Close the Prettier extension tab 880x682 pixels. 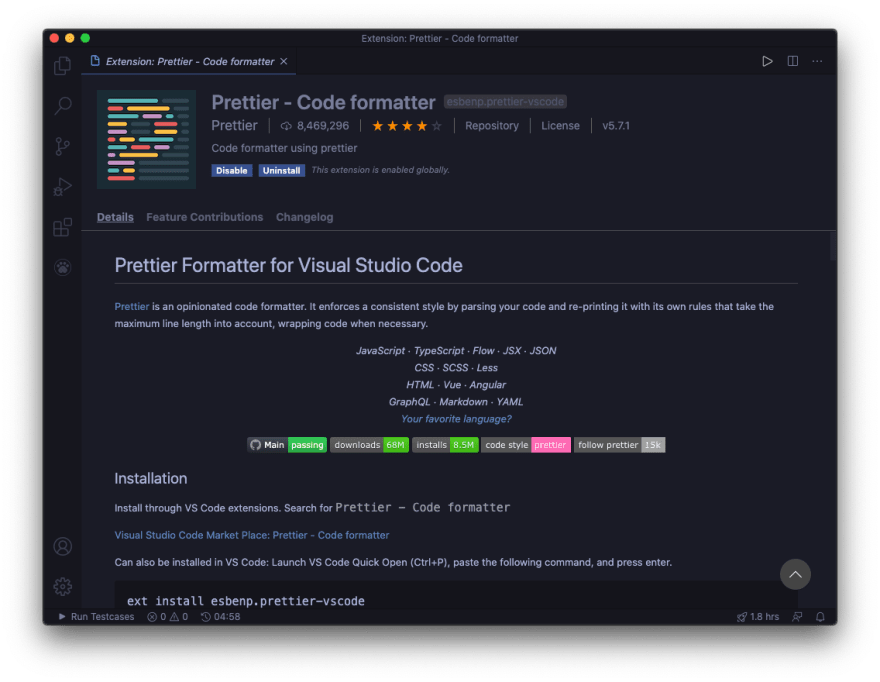[284, 61]
